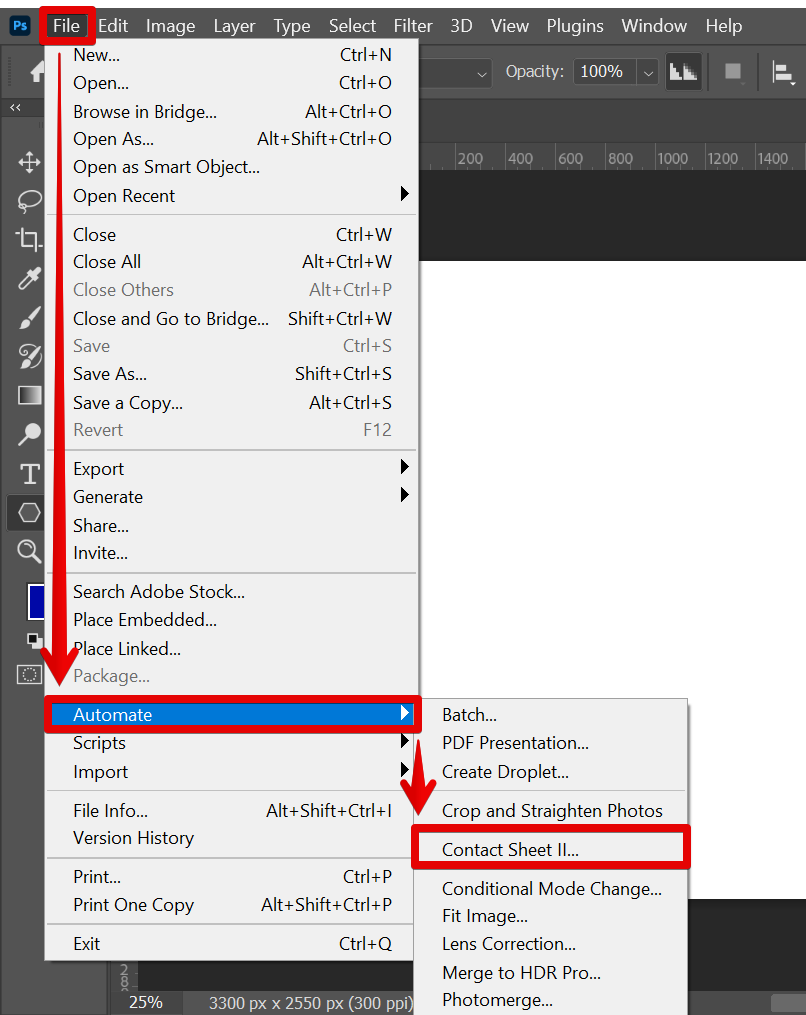The width and height of the screenshot is (806, 1015).
Task: Open the Image menu
Action: (170, 26)
